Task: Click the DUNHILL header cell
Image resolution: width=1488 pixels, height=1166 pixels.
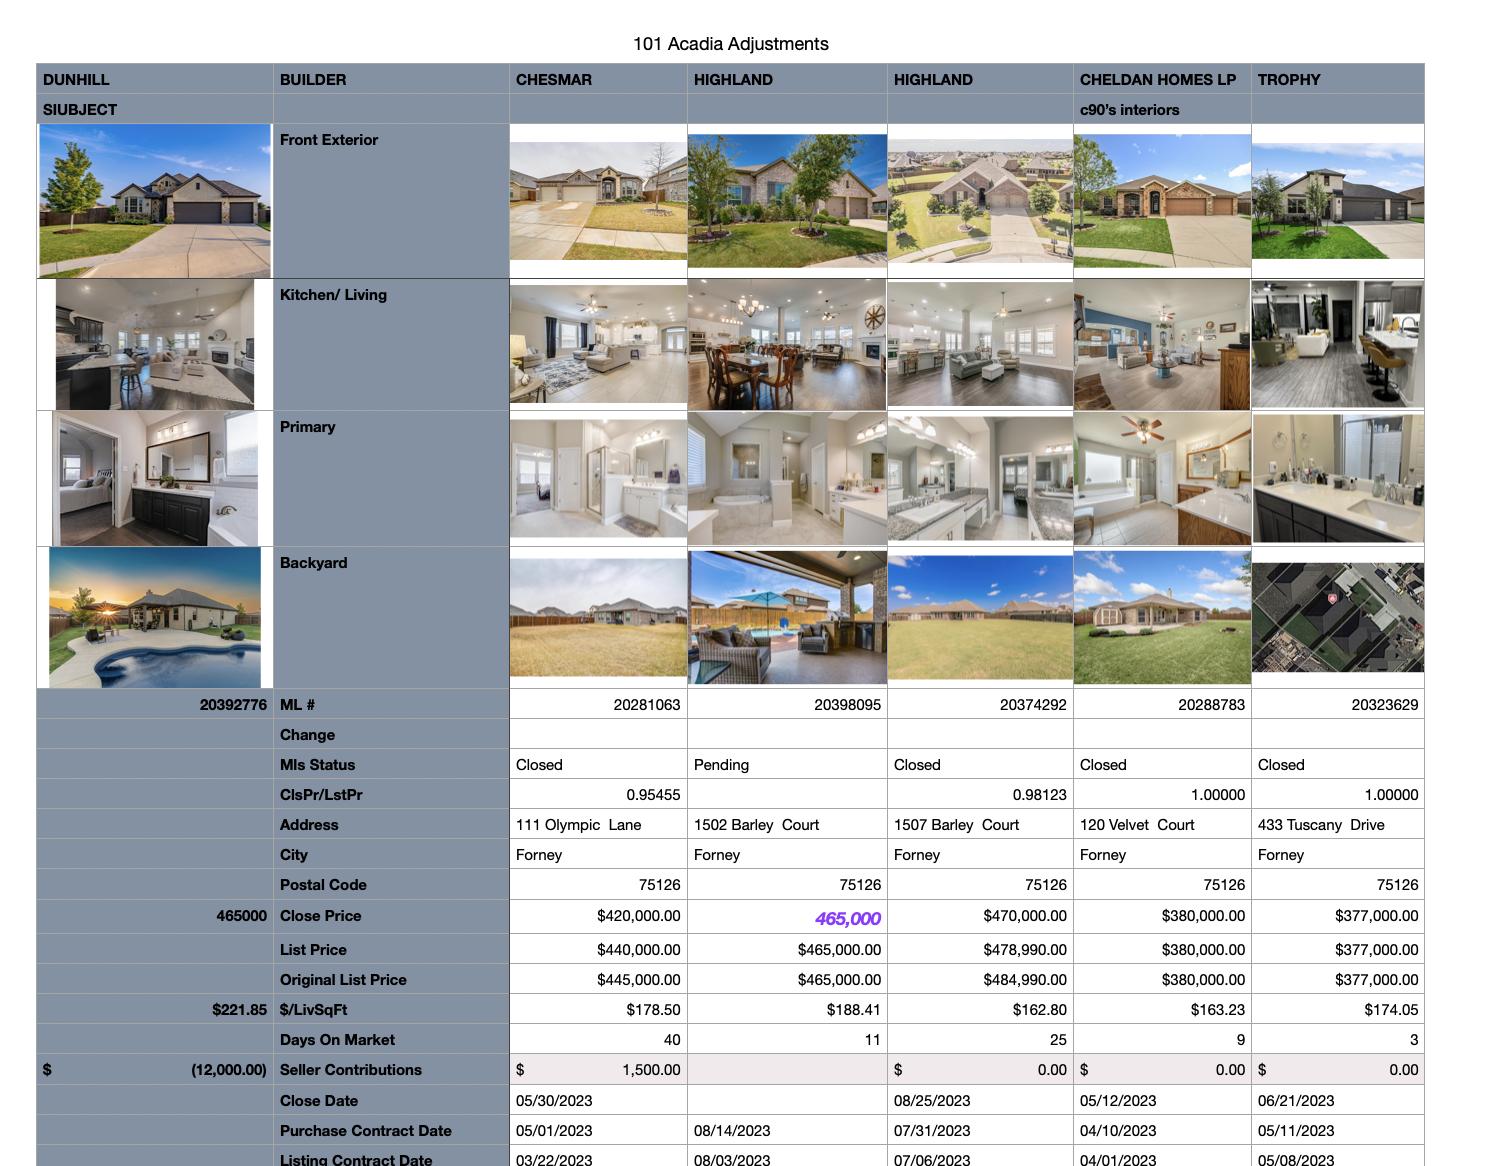Action: 155,79
